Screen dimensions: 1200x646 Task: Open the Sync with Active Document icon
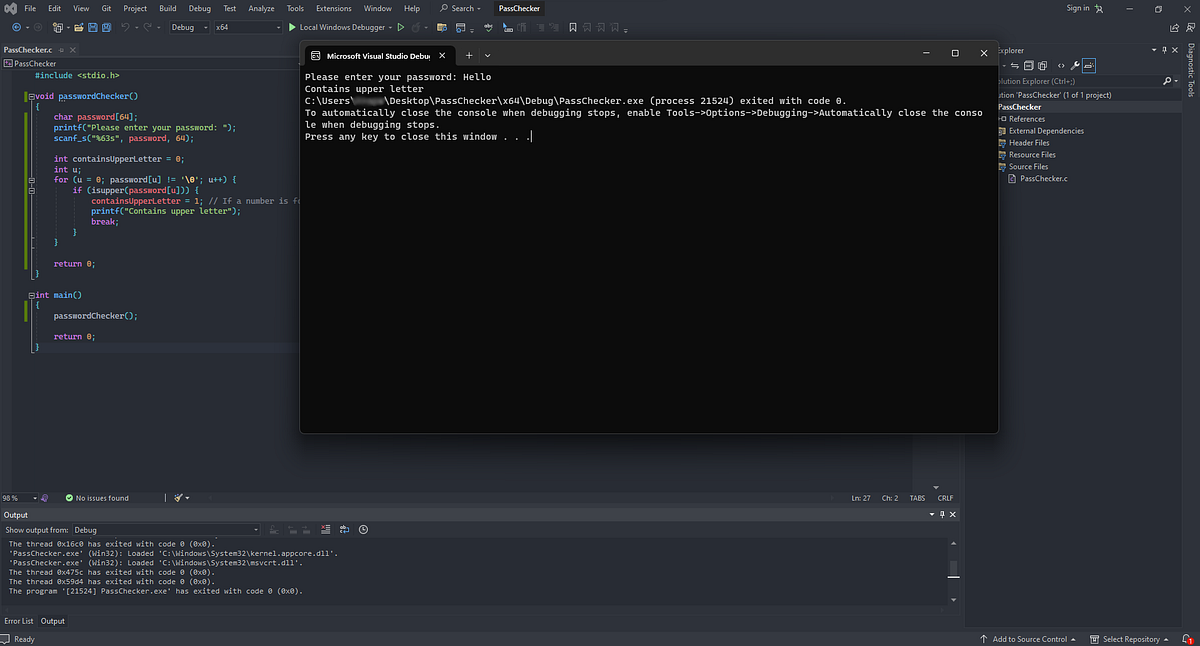1015,64
